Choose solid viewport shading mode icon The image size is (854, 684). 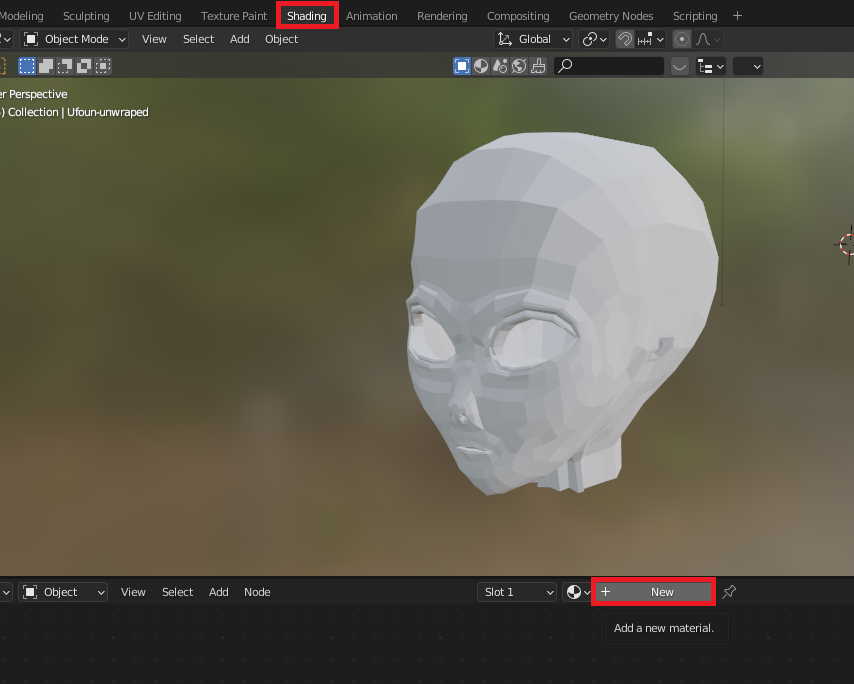[x=481, y=66]
